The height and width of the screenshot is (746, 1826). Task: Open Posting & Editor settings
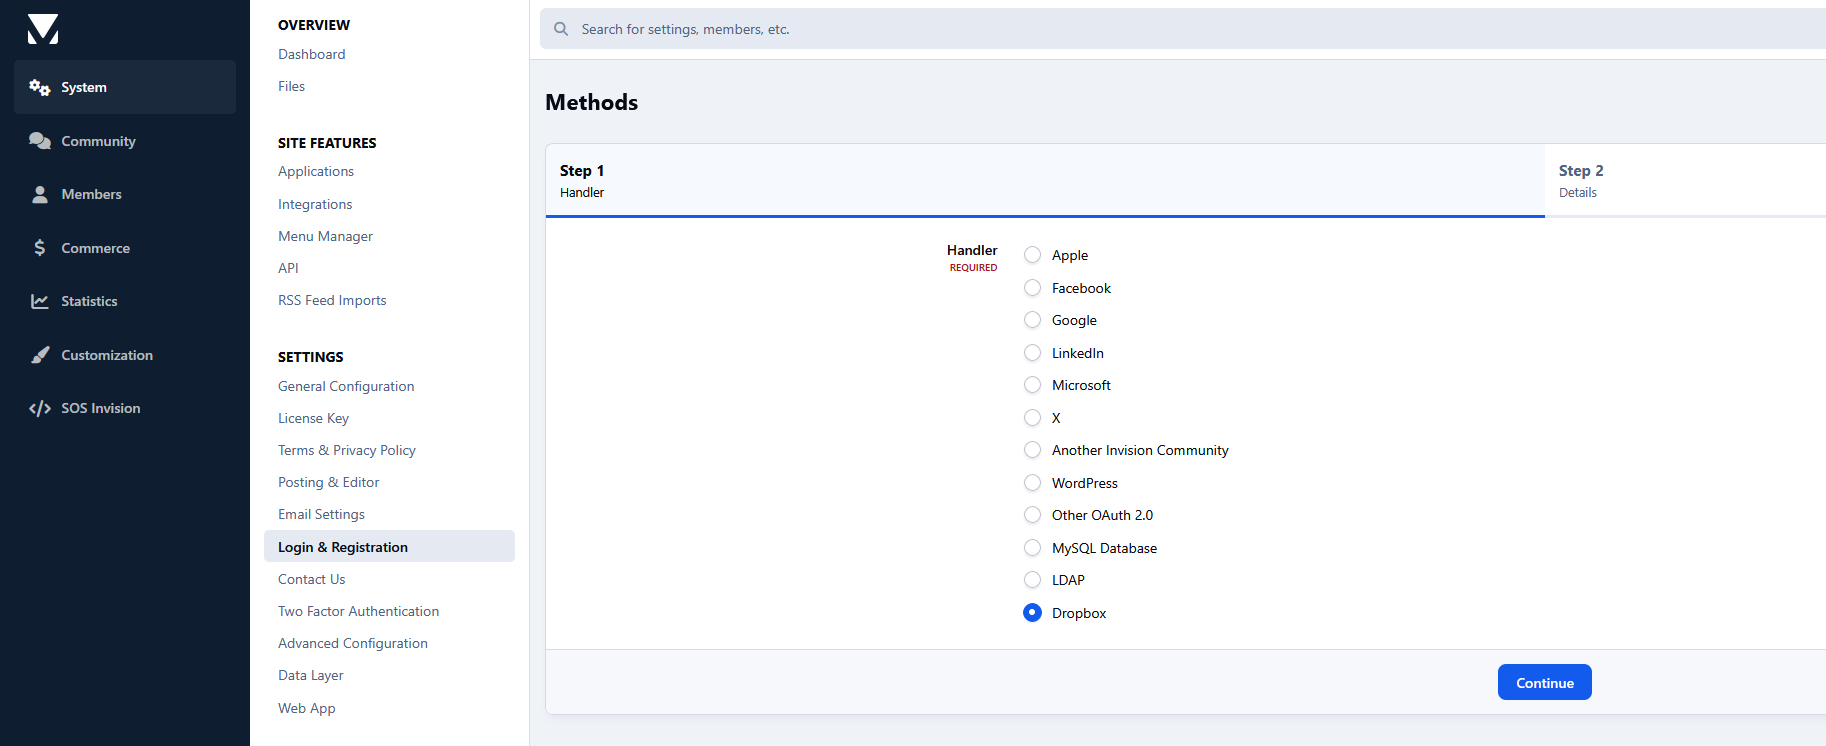pyautogui.click(x=329, y=482)
